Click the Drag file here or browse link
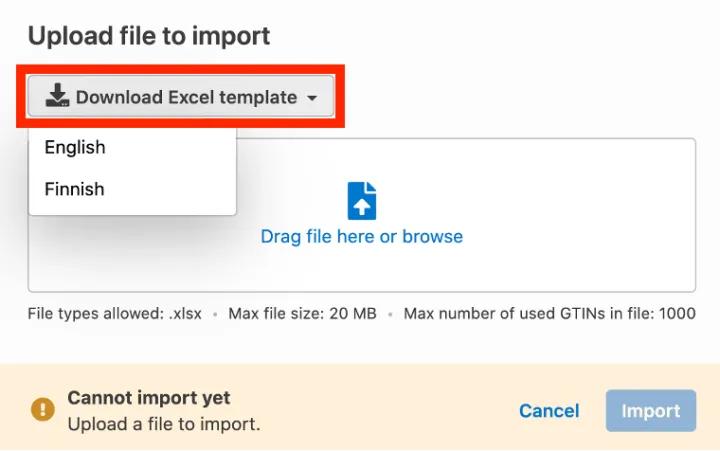 [x=361, y=237]
